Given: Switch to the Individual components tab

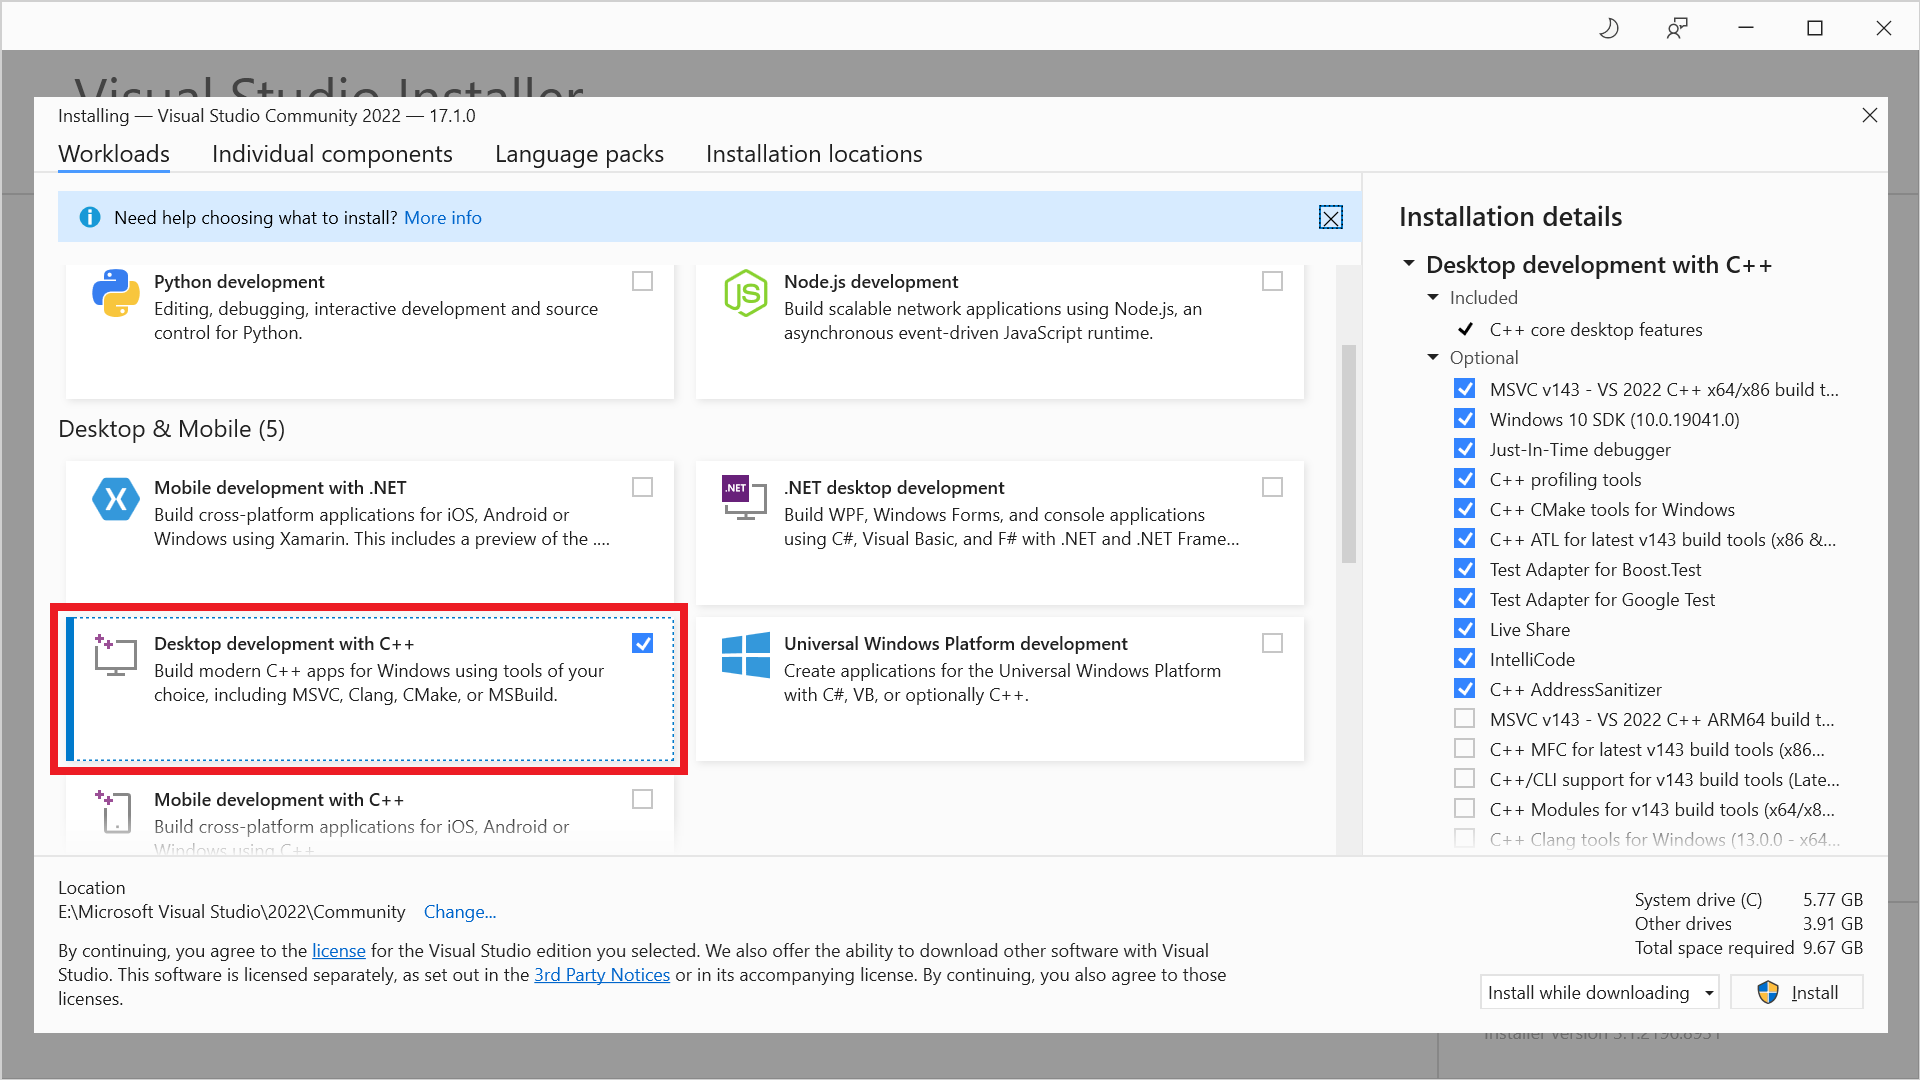Looking at the screenshot, I should click(x=332, y=154).
